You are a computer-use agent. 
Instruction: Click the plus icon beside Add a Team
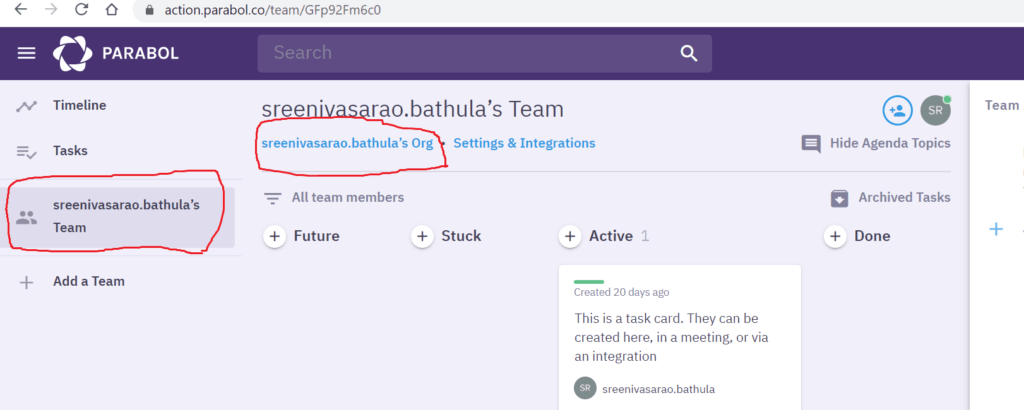pos(26,283)
